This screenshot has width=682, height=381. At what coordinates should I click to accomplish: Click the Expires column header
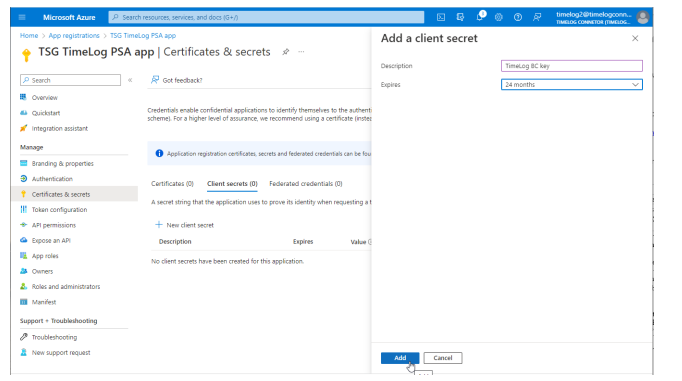point(303,241)
